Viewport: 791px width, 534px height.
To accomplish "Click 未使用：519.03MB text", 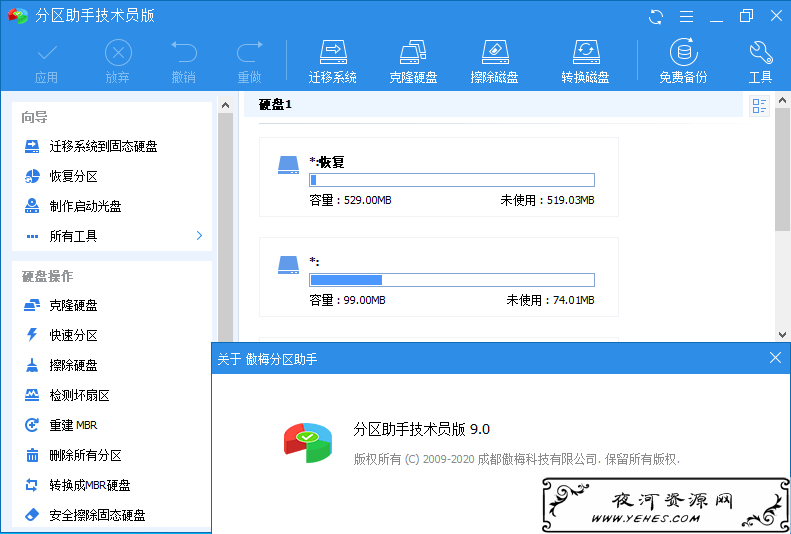I will click(547, 200).
